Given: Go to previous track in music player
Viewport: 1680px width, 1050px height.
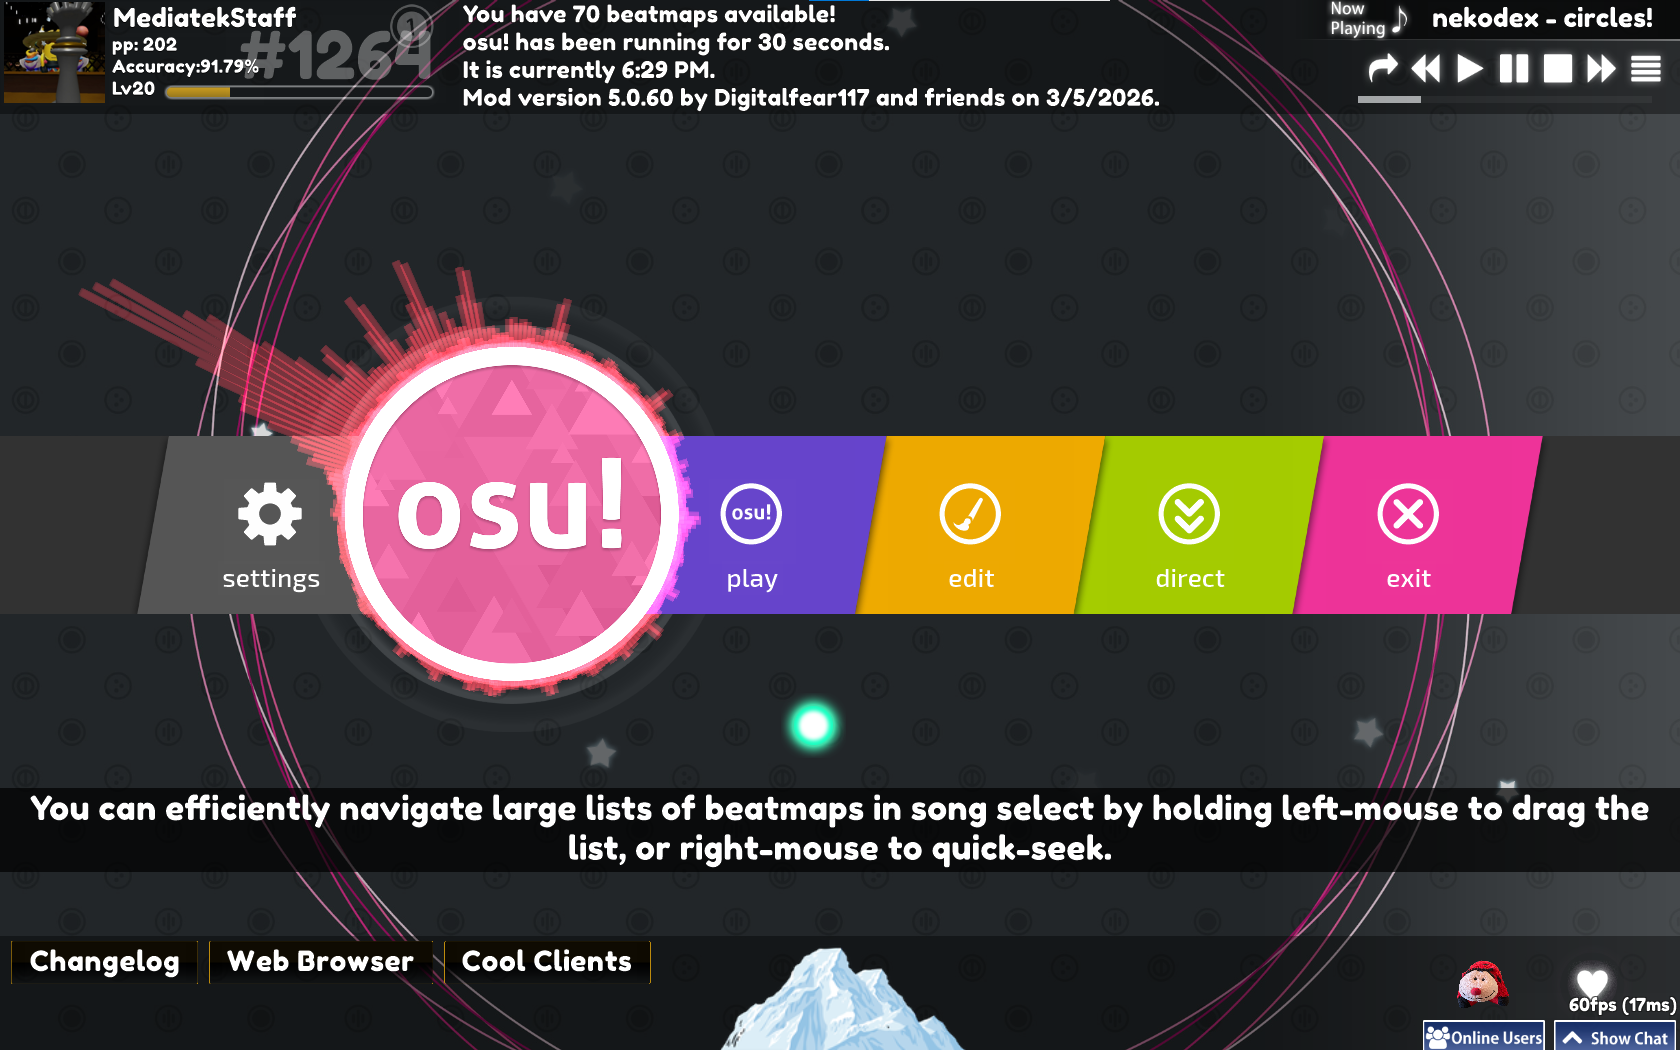Looking at the screenshot, I should [x=1426, y=69].
